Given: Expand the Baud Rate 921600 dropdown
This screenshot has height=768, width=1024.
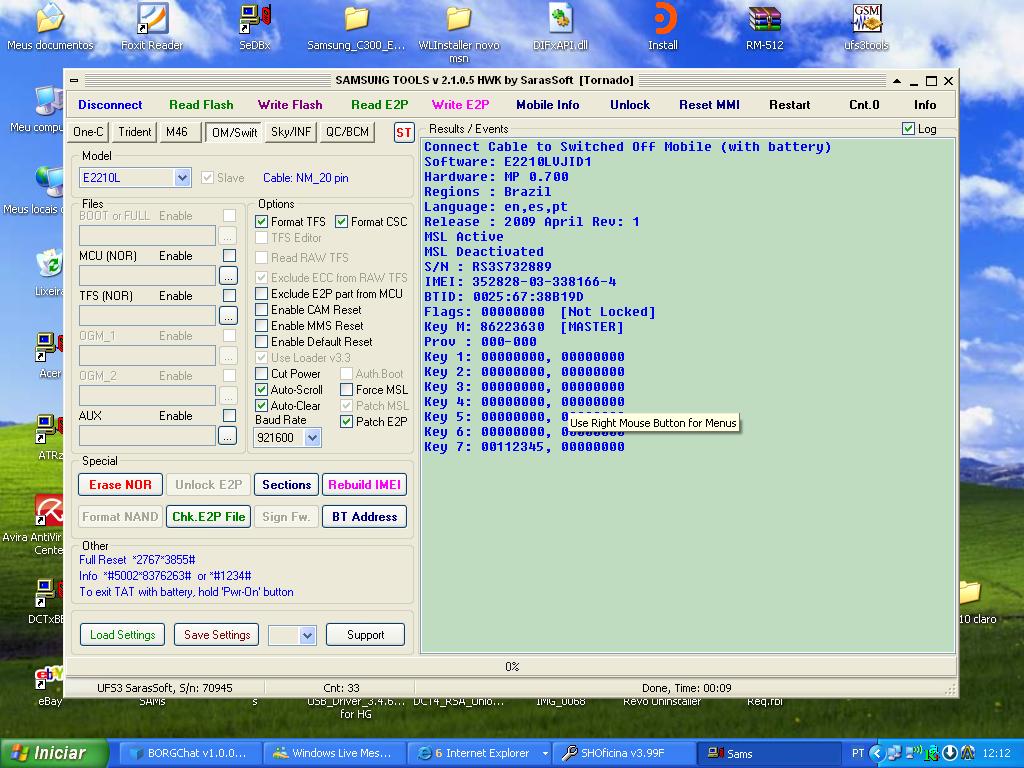Looking at the screenshot, I should pyautogui.click(x=313, y=438).
